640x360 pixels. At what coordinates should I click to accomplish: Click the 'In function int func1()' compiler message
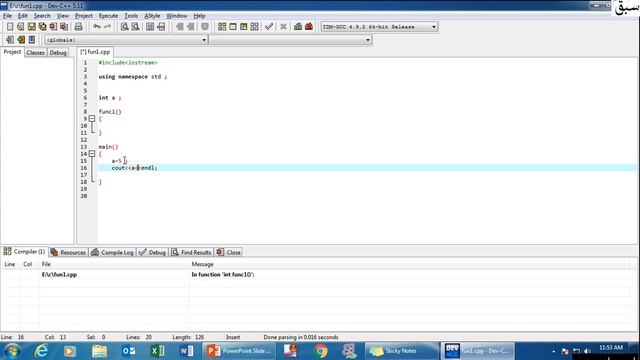click(223, 275)
